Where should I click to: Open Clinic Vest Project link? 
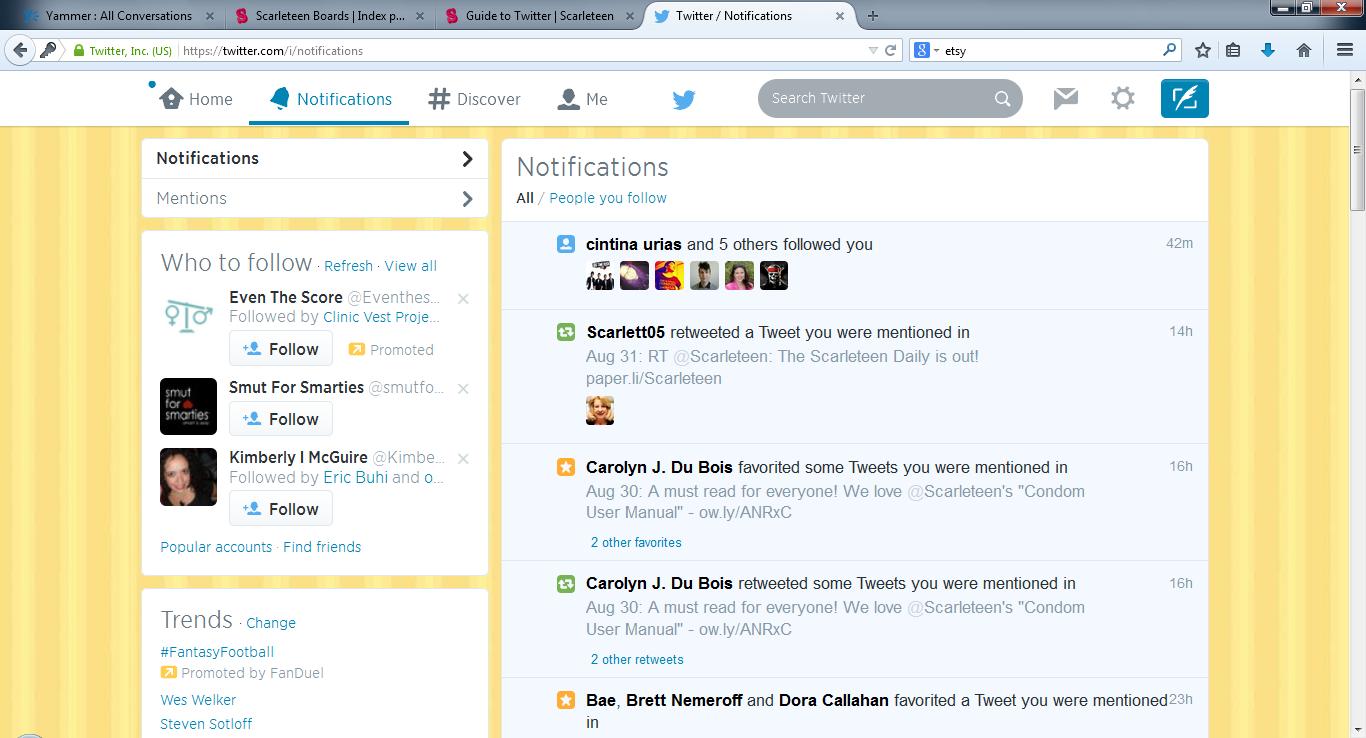pos(381,317)
